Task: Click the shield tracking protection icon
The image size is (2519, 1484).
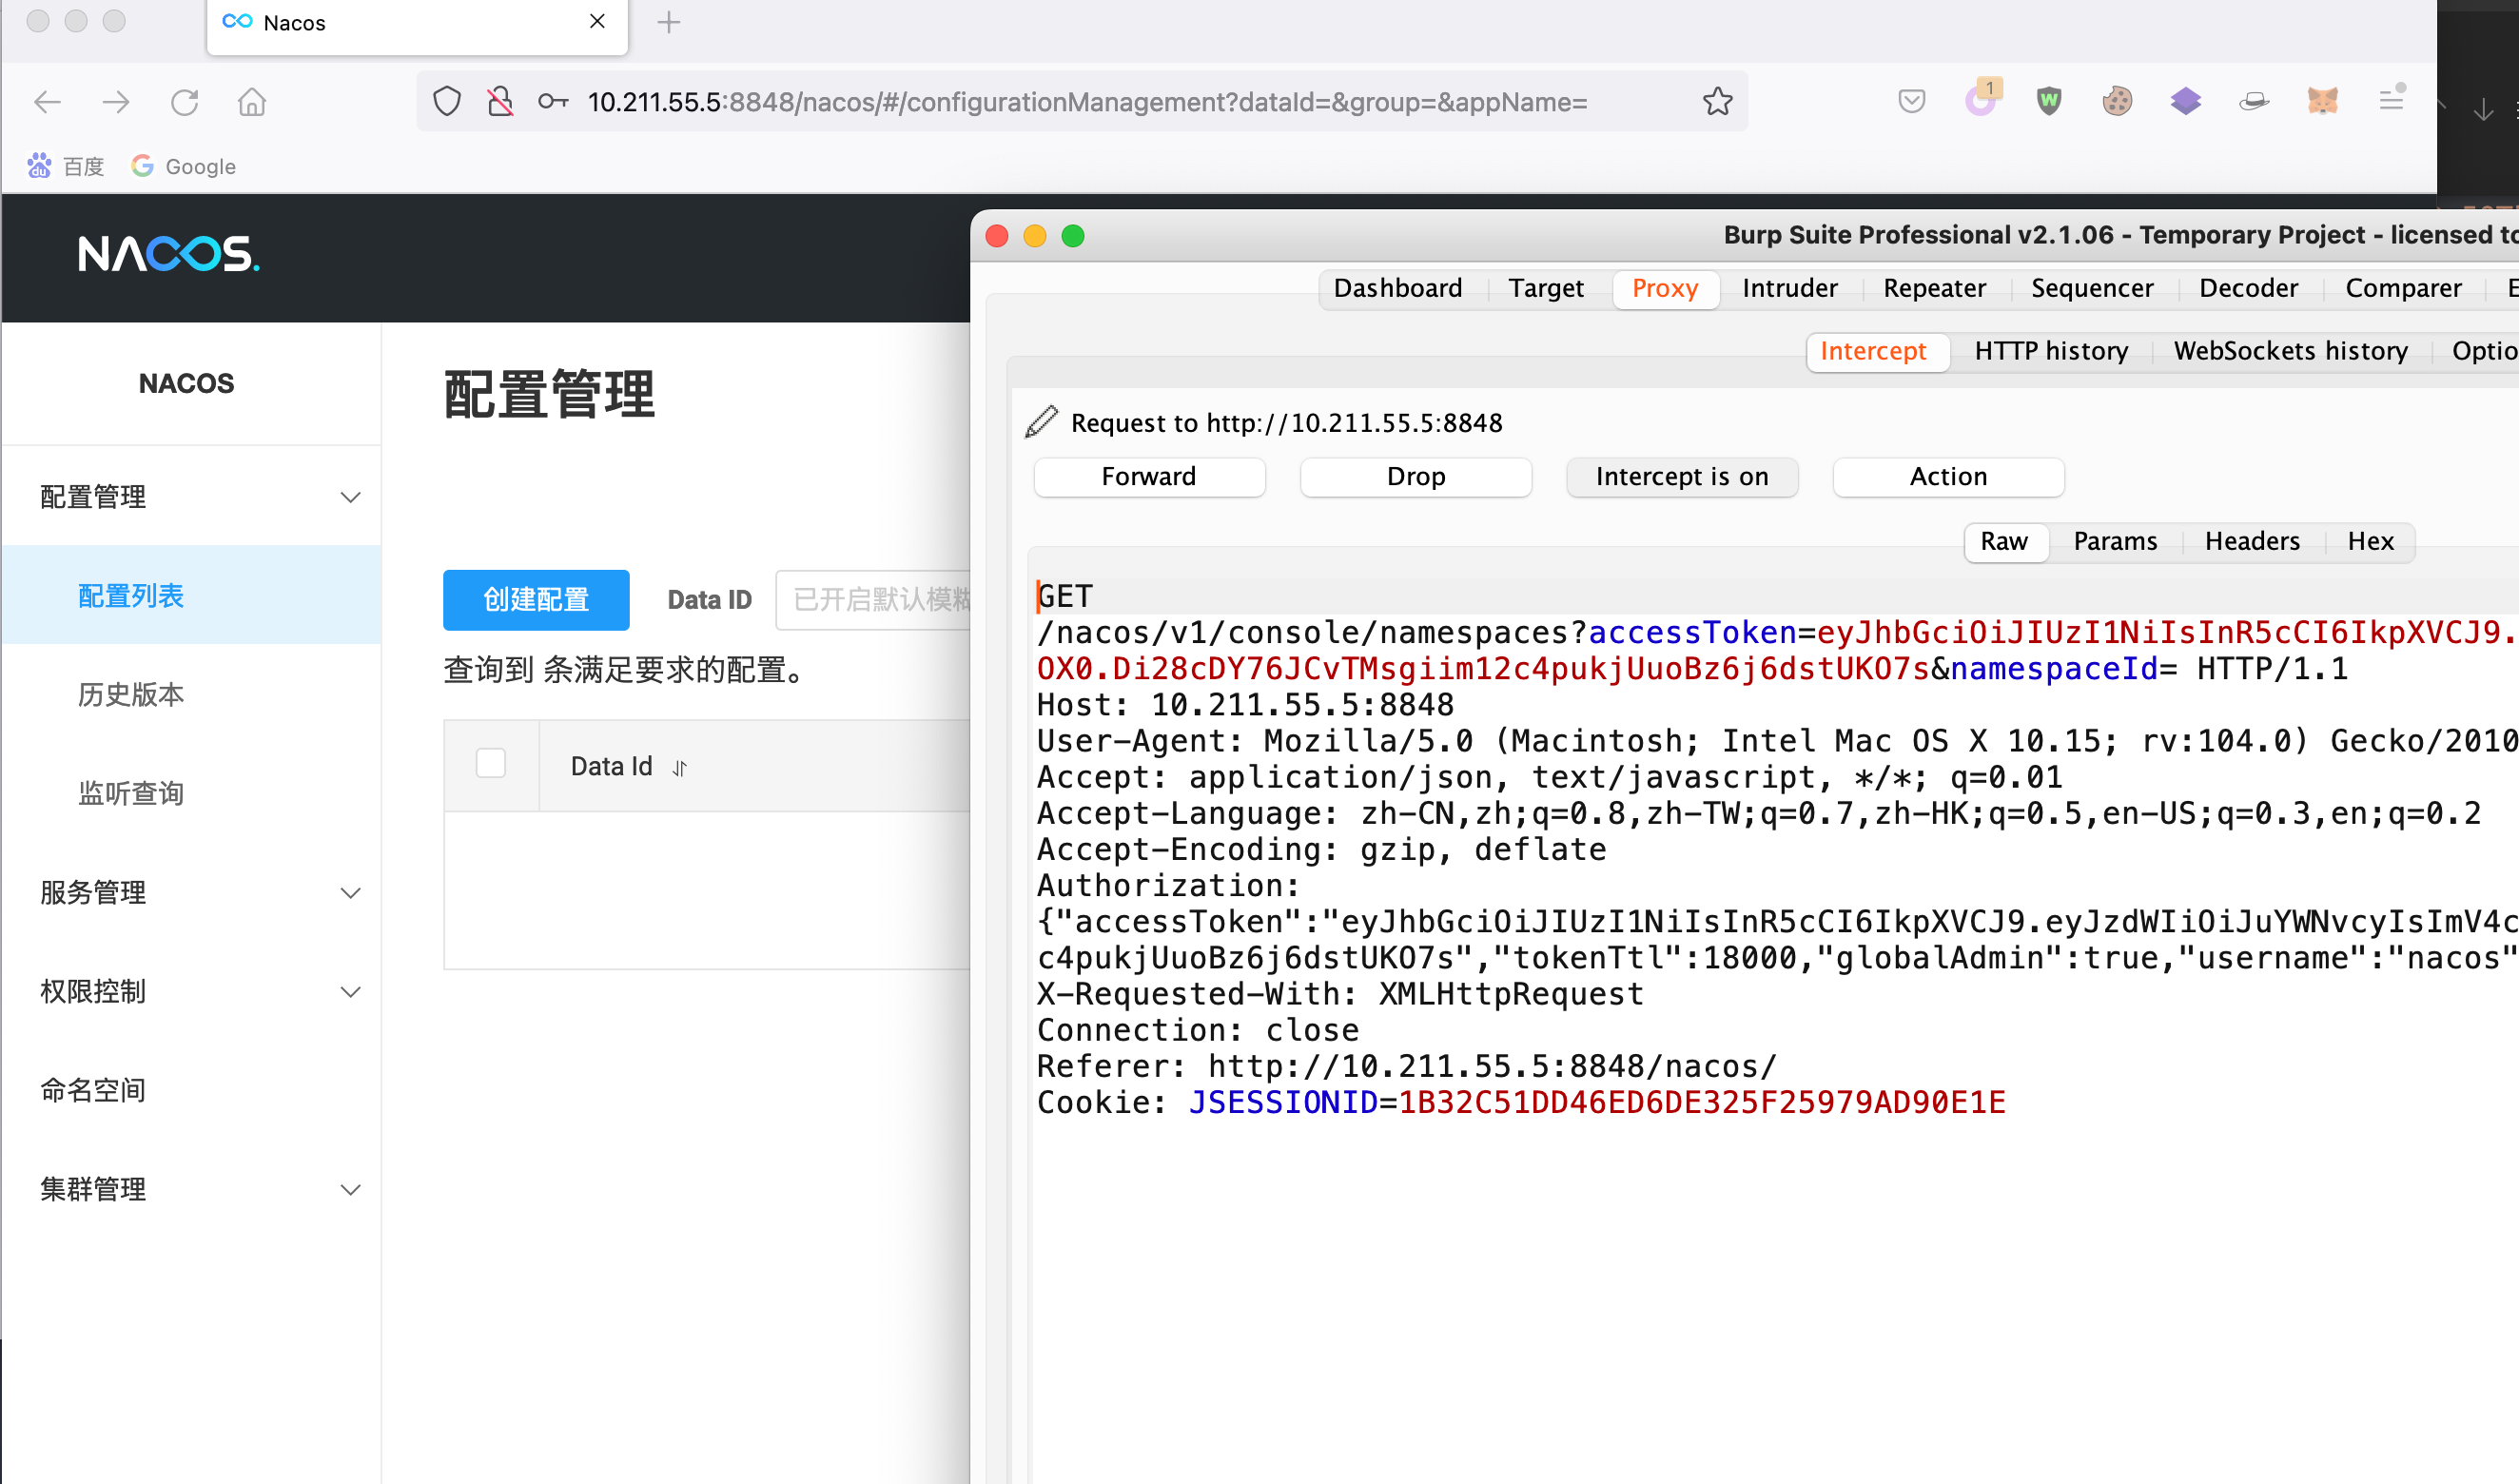Action: point(447,102)
